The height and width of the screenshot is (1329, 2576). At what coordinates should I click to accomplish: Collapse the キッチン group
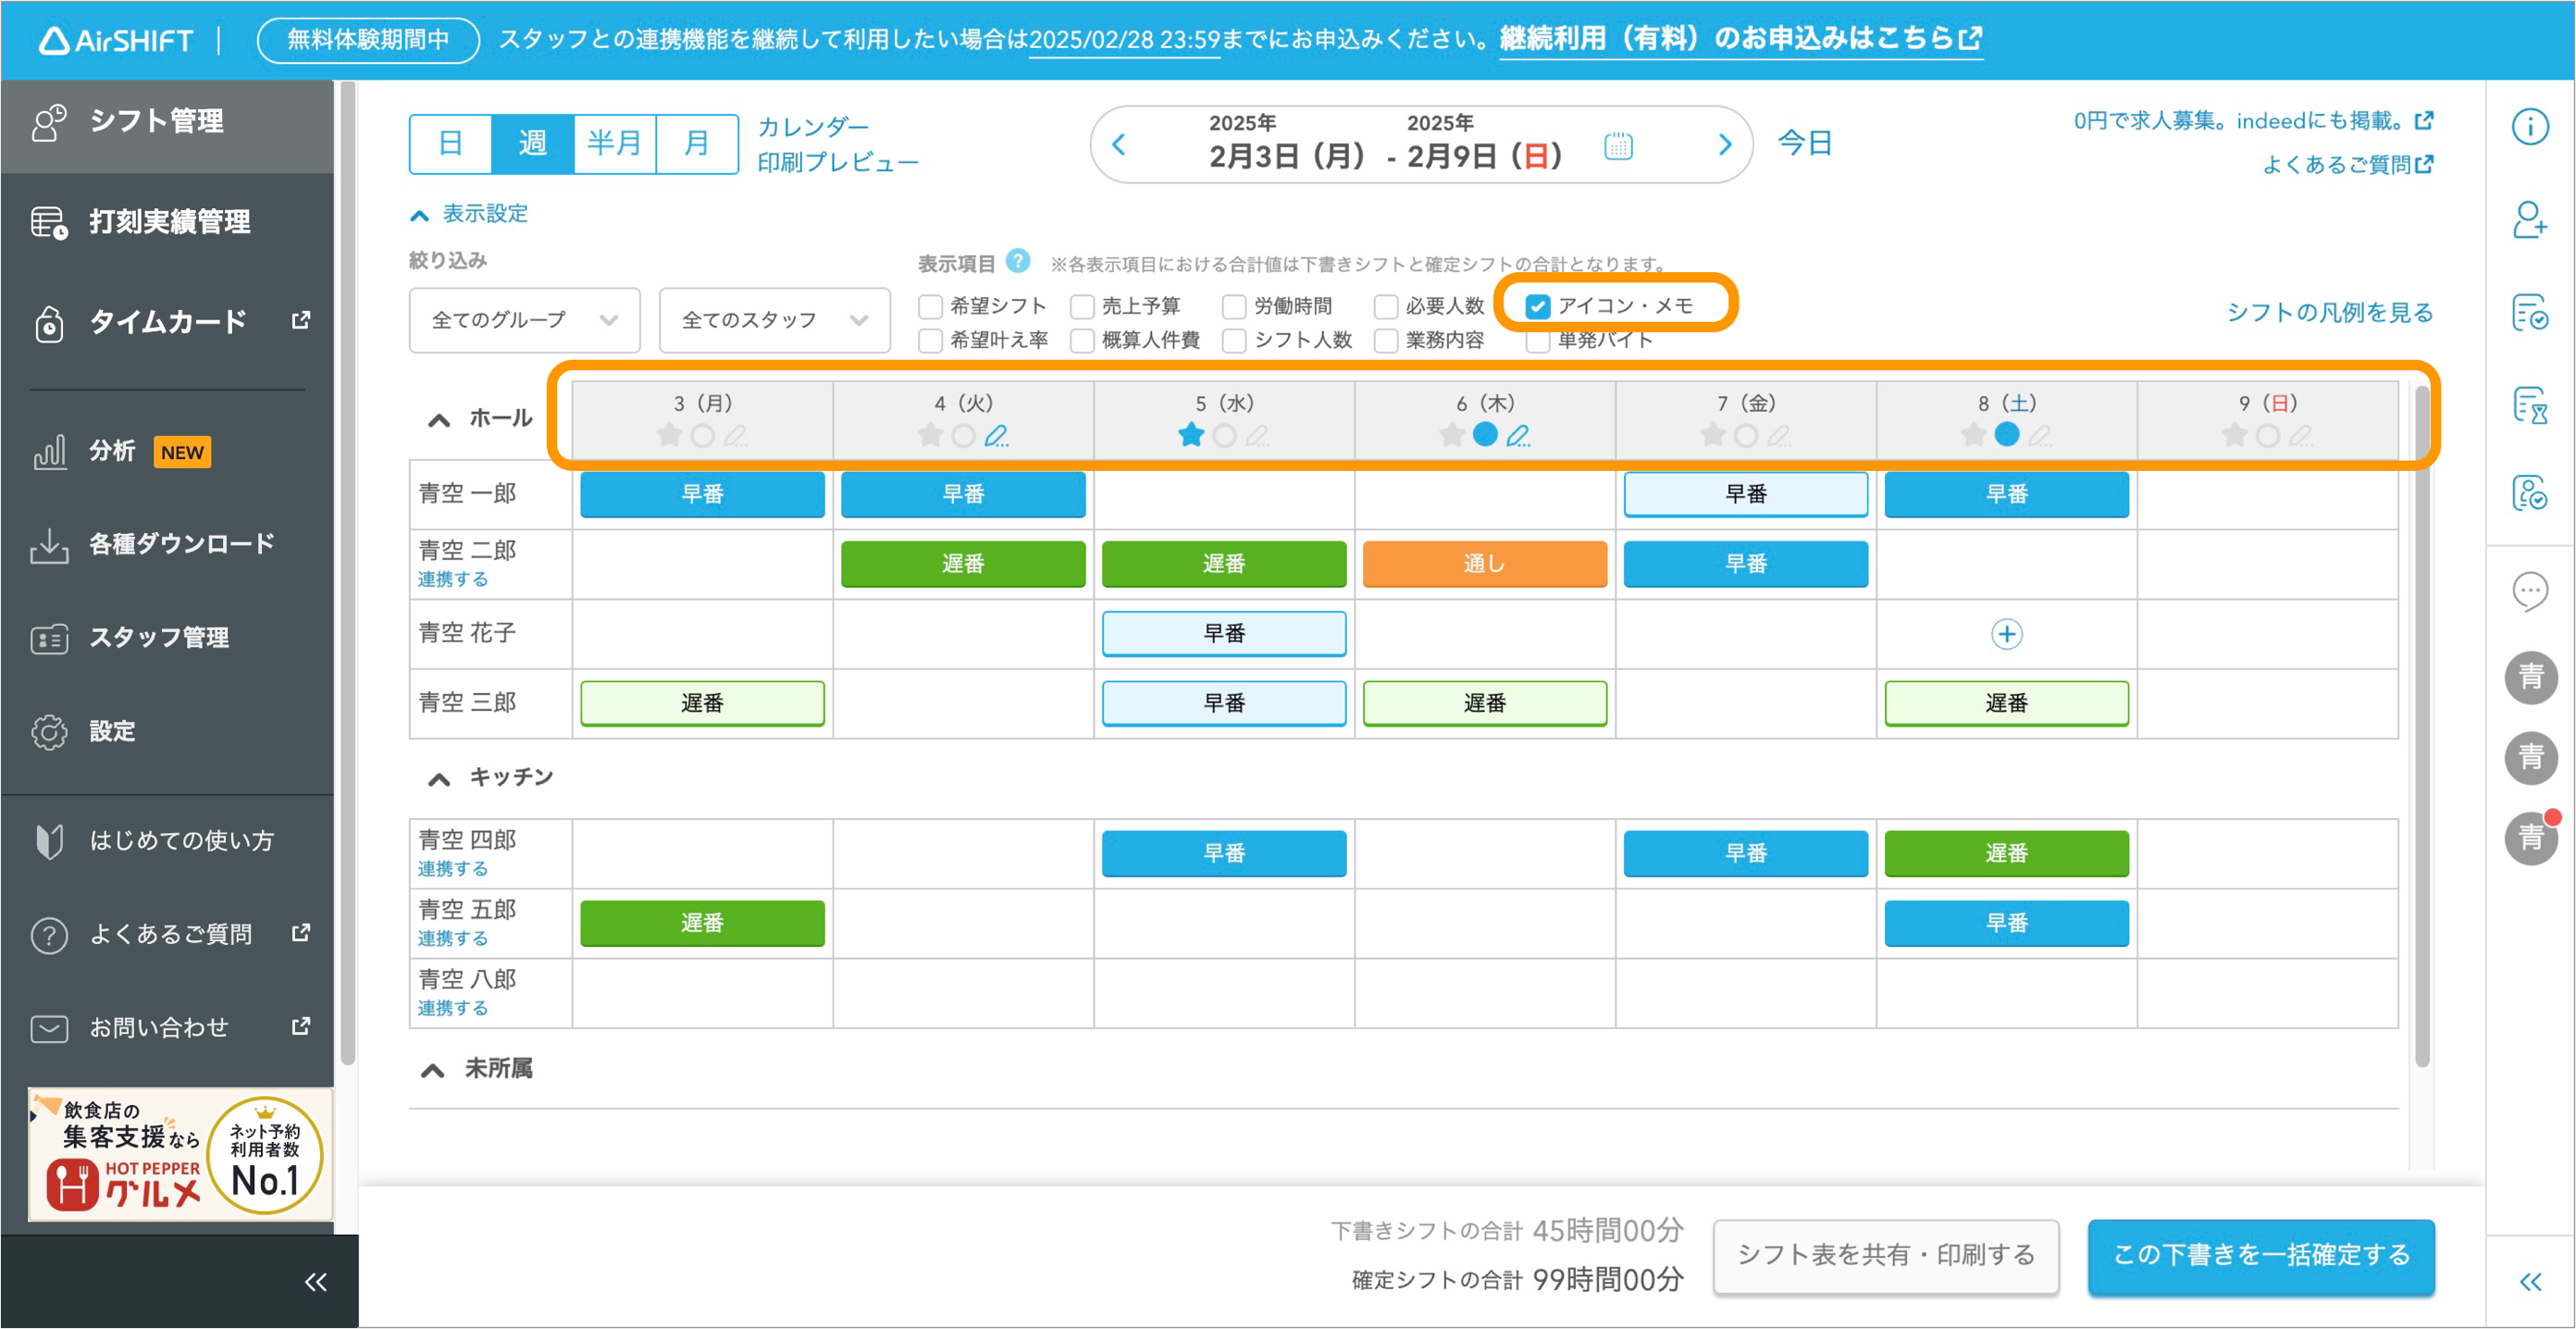tap(439, 779)
